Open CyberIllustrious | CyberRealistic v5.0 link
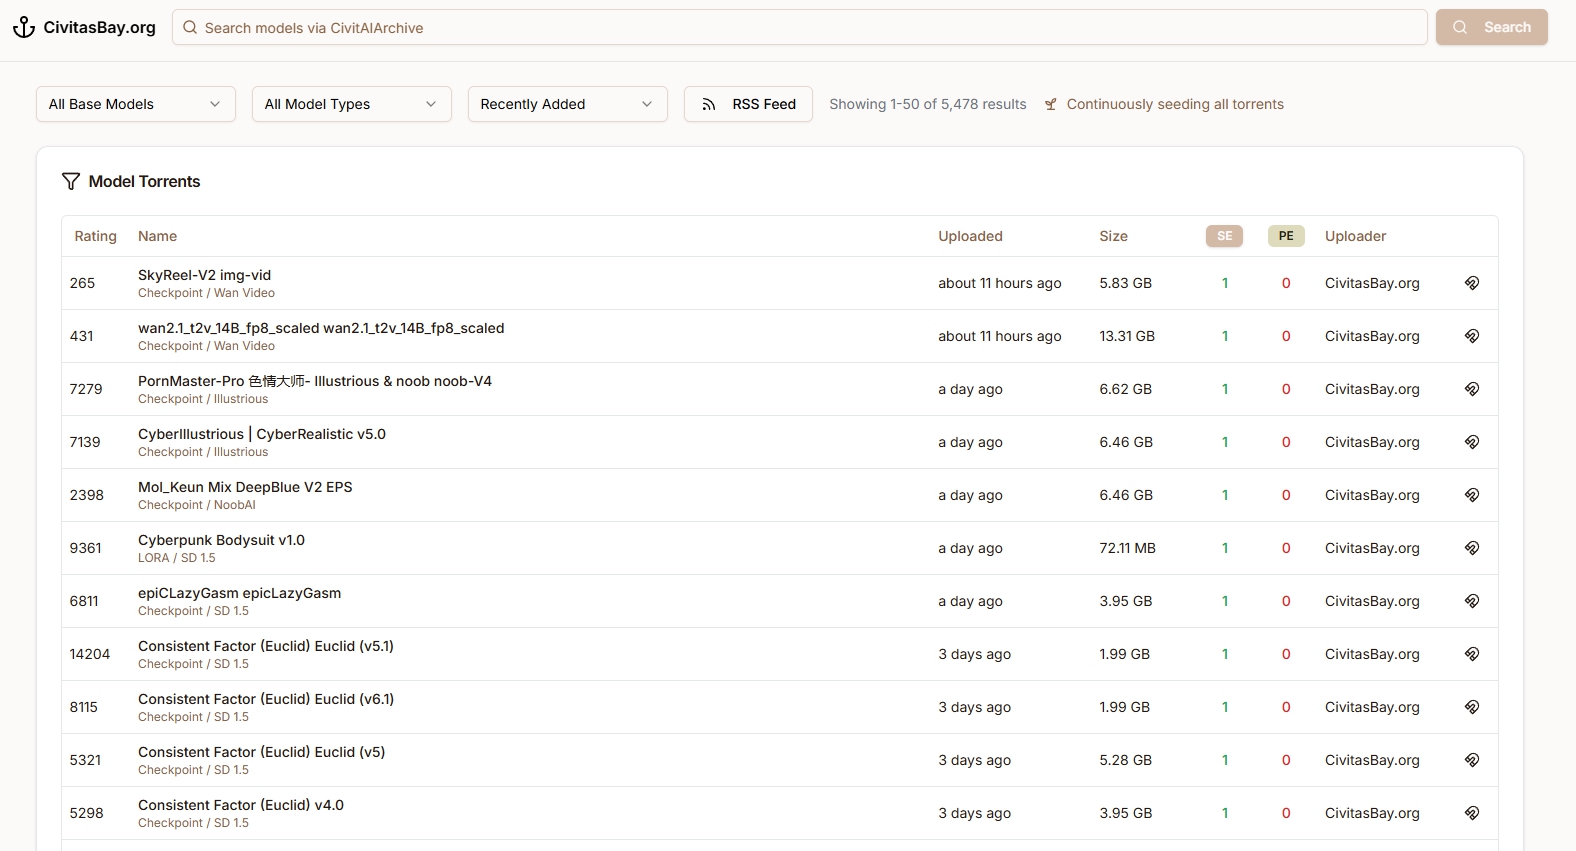 coord(262,434)
